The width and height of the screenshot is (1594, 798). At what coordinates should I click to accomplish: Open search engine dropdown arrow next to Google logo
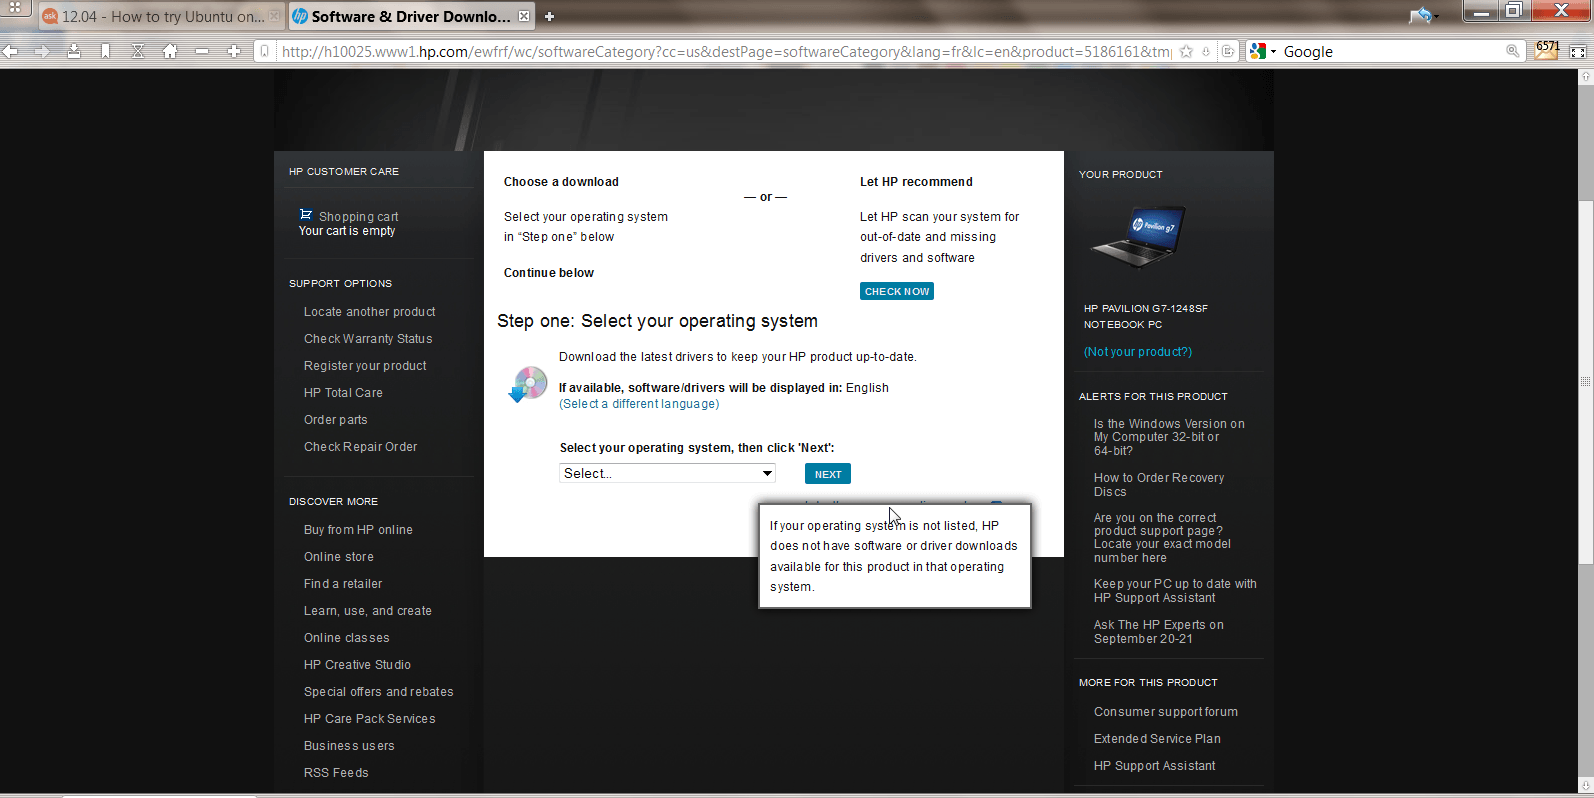[x=1274, y=52]
